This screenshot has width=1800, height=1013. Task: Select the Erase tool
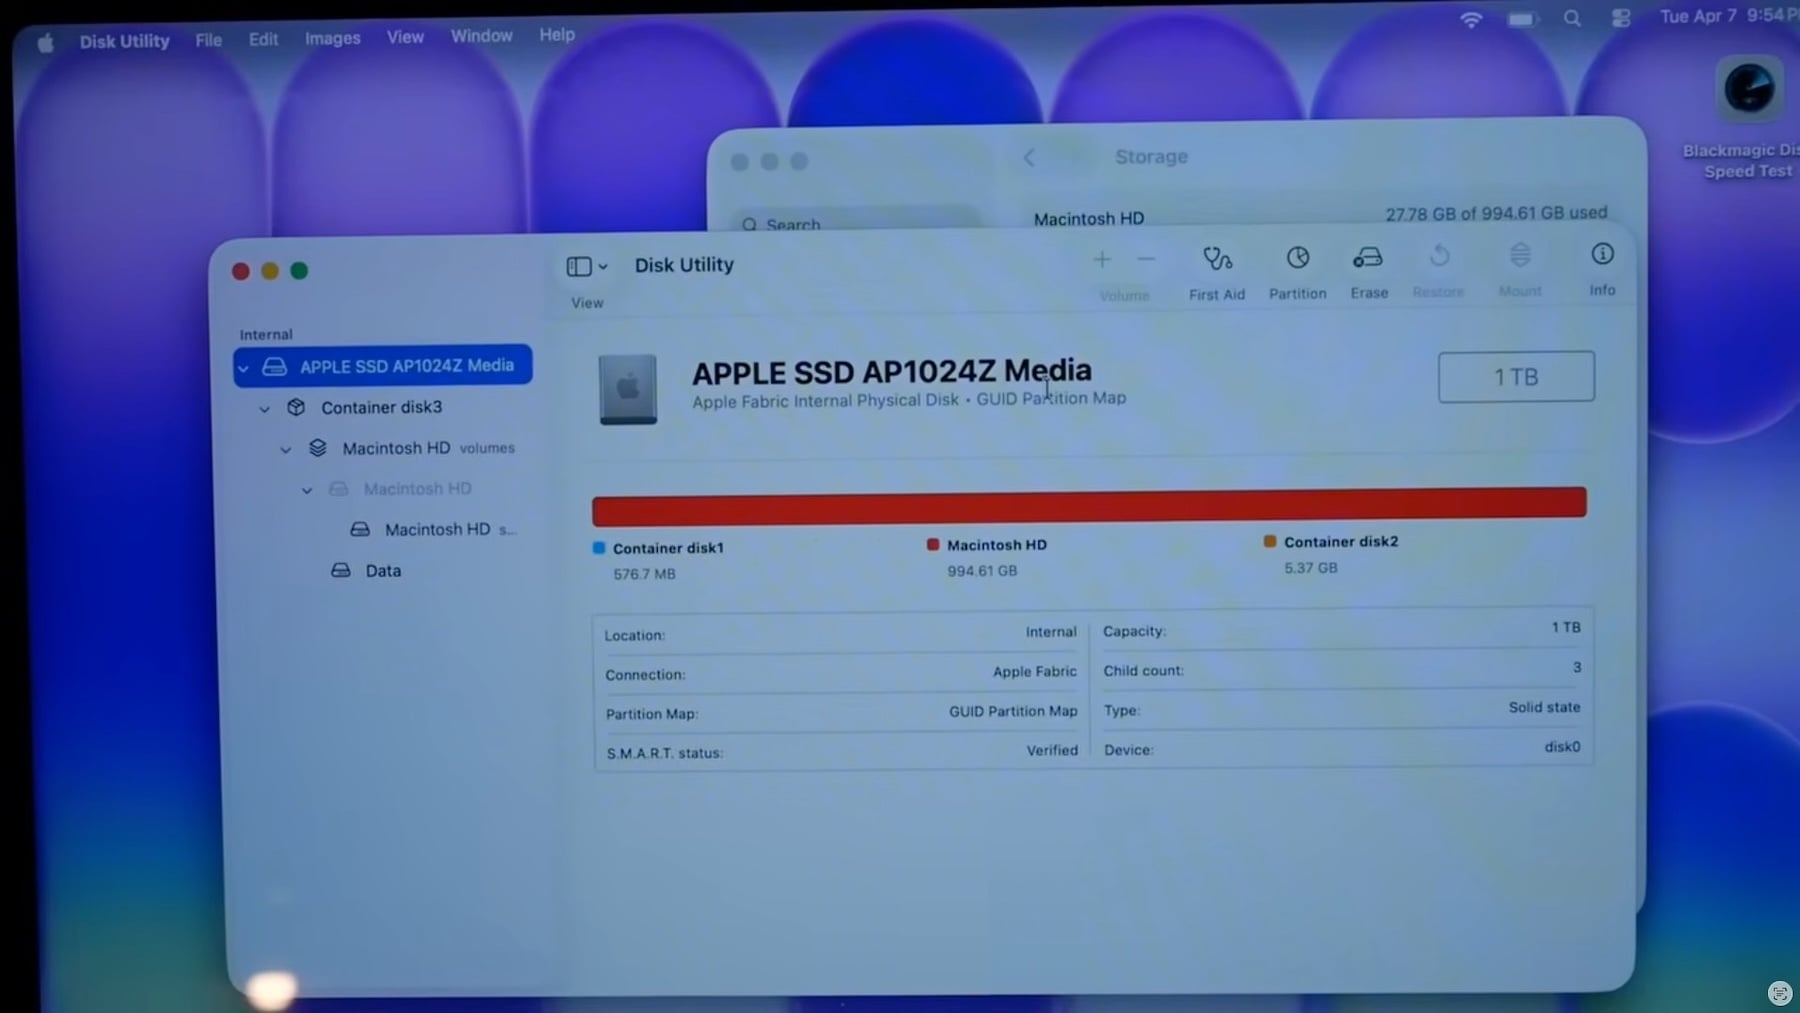click(x=1368, y=268)
